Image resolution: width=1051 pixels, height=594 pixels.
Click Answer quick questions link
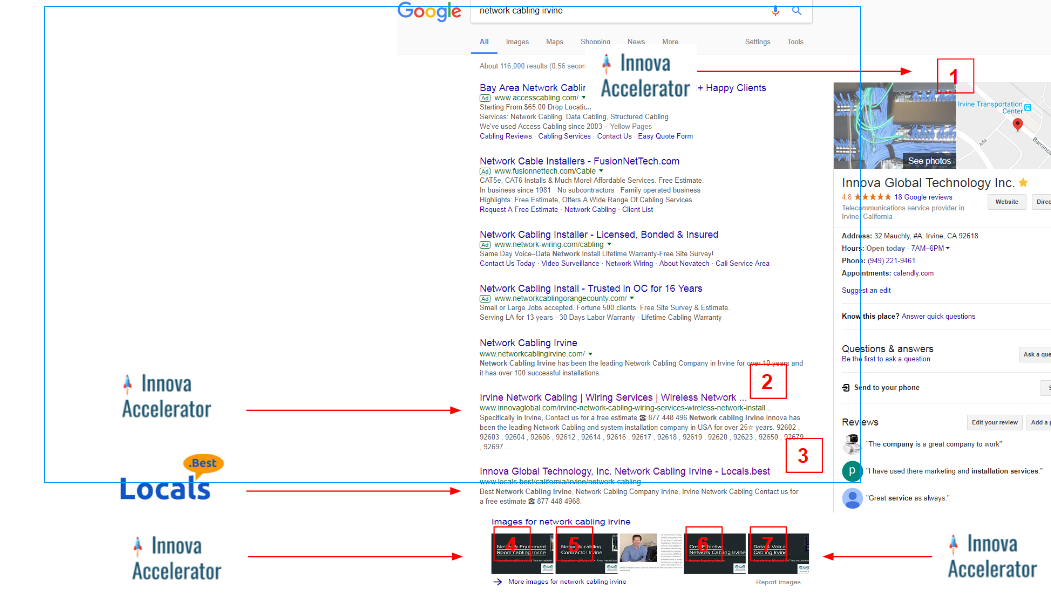pos(938,316)
